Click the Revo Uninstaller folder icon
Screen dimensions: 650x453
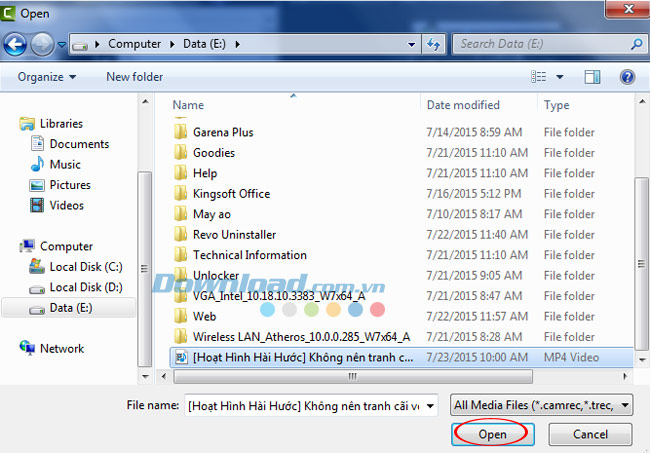[180, 235]
